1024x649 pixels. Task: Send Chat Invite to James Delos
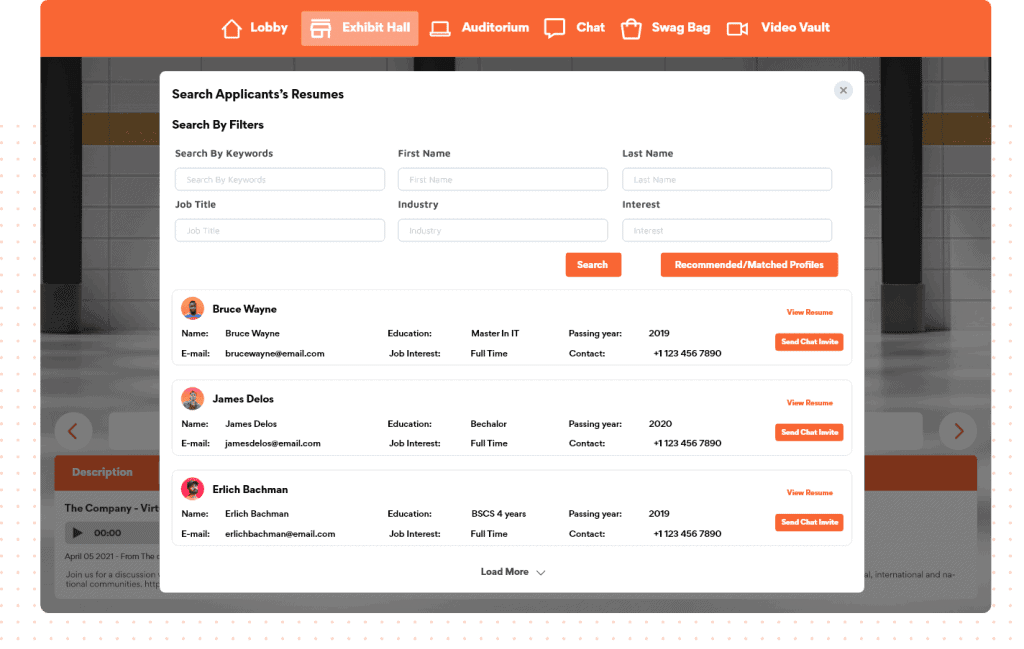pos(809,432)
